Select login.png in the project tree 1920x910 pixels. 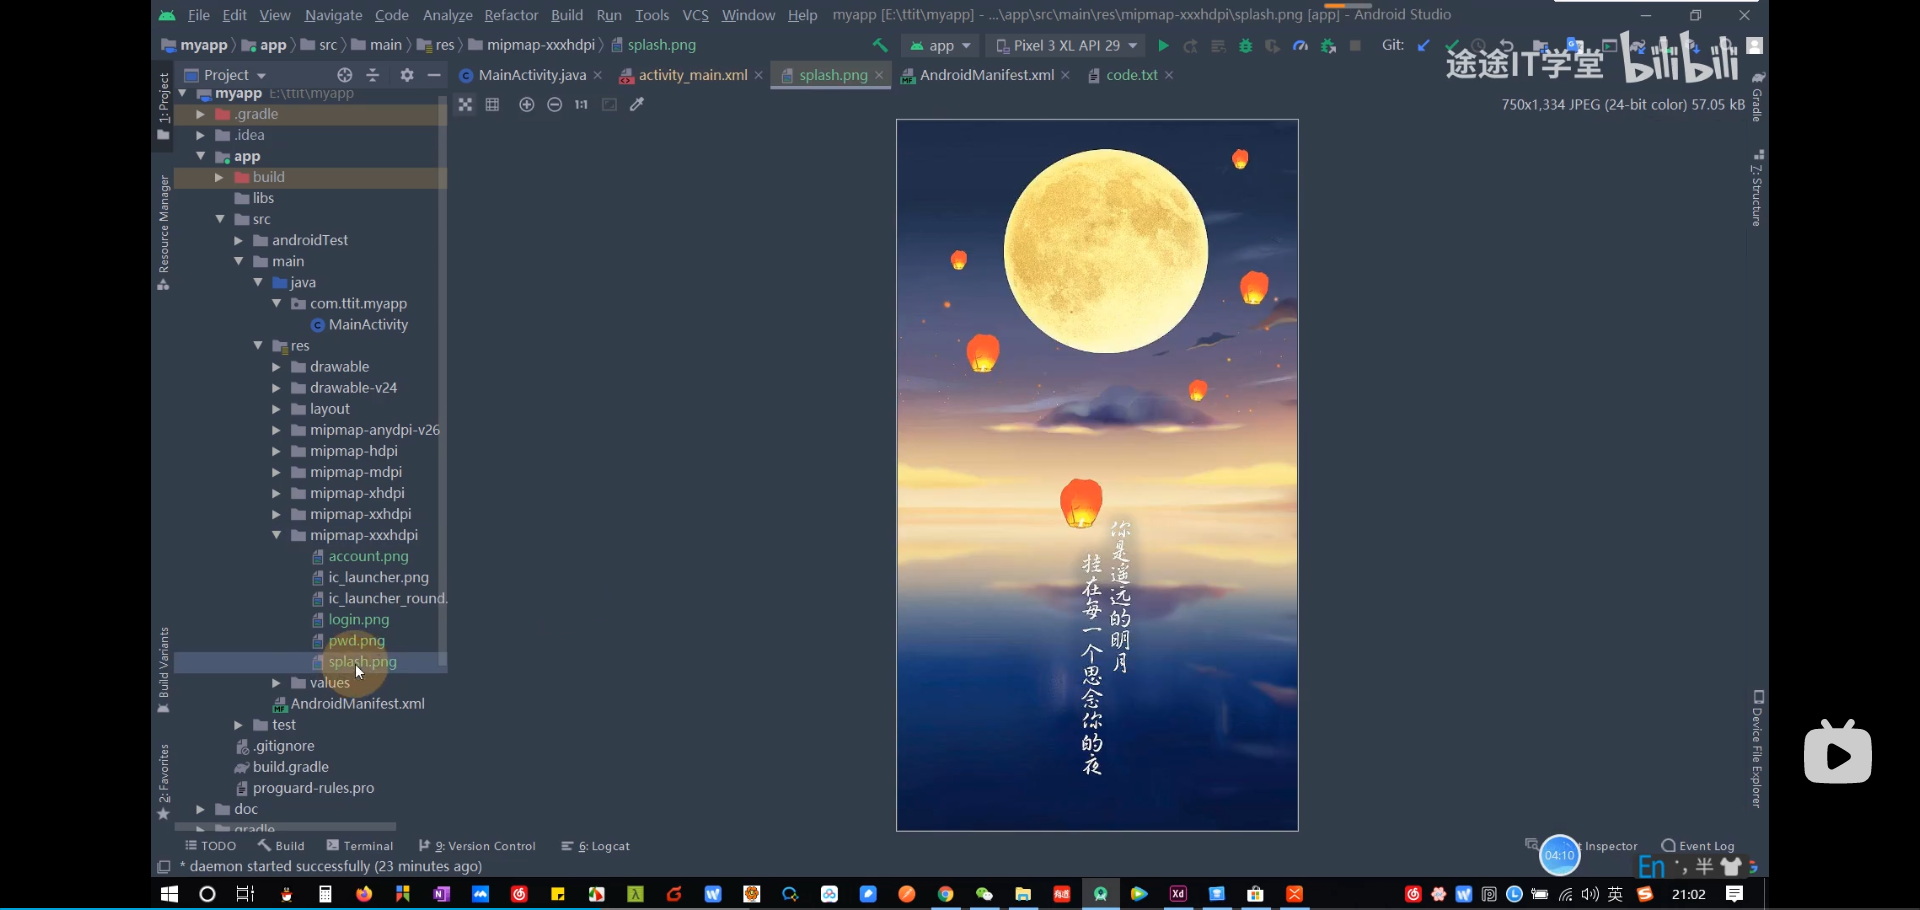click(358, 620)
